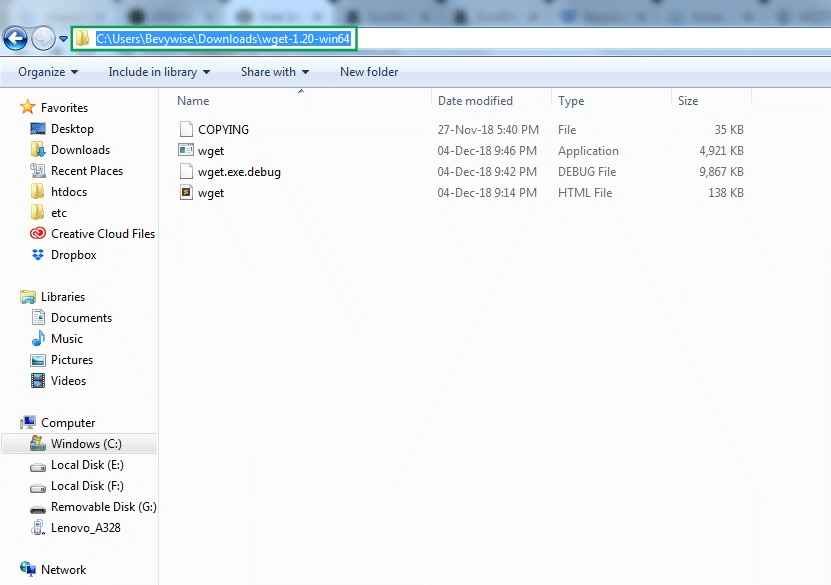Click the Favorites star icon

28,107
